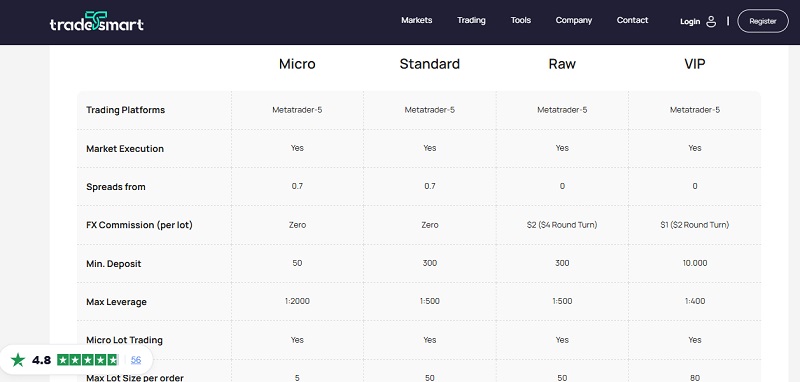
Task: Click Metatrader-5 in the Micro column
Action: coord(297,110)
